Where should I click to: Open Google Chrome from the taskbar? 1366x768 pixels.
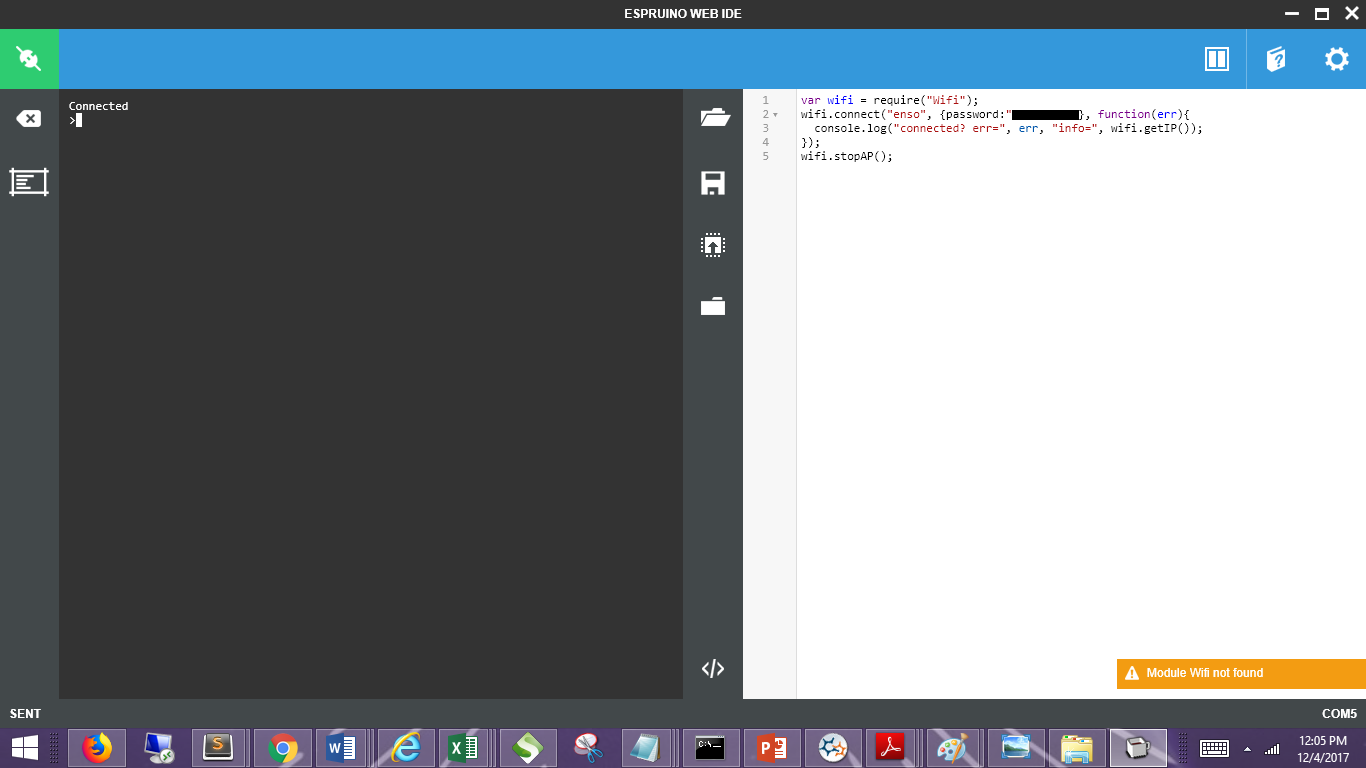click(283, 748)
